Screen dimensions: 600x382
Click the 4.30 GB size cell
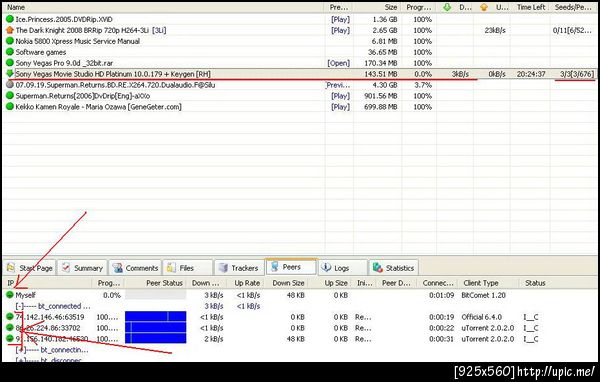click(x=385, y=85)
